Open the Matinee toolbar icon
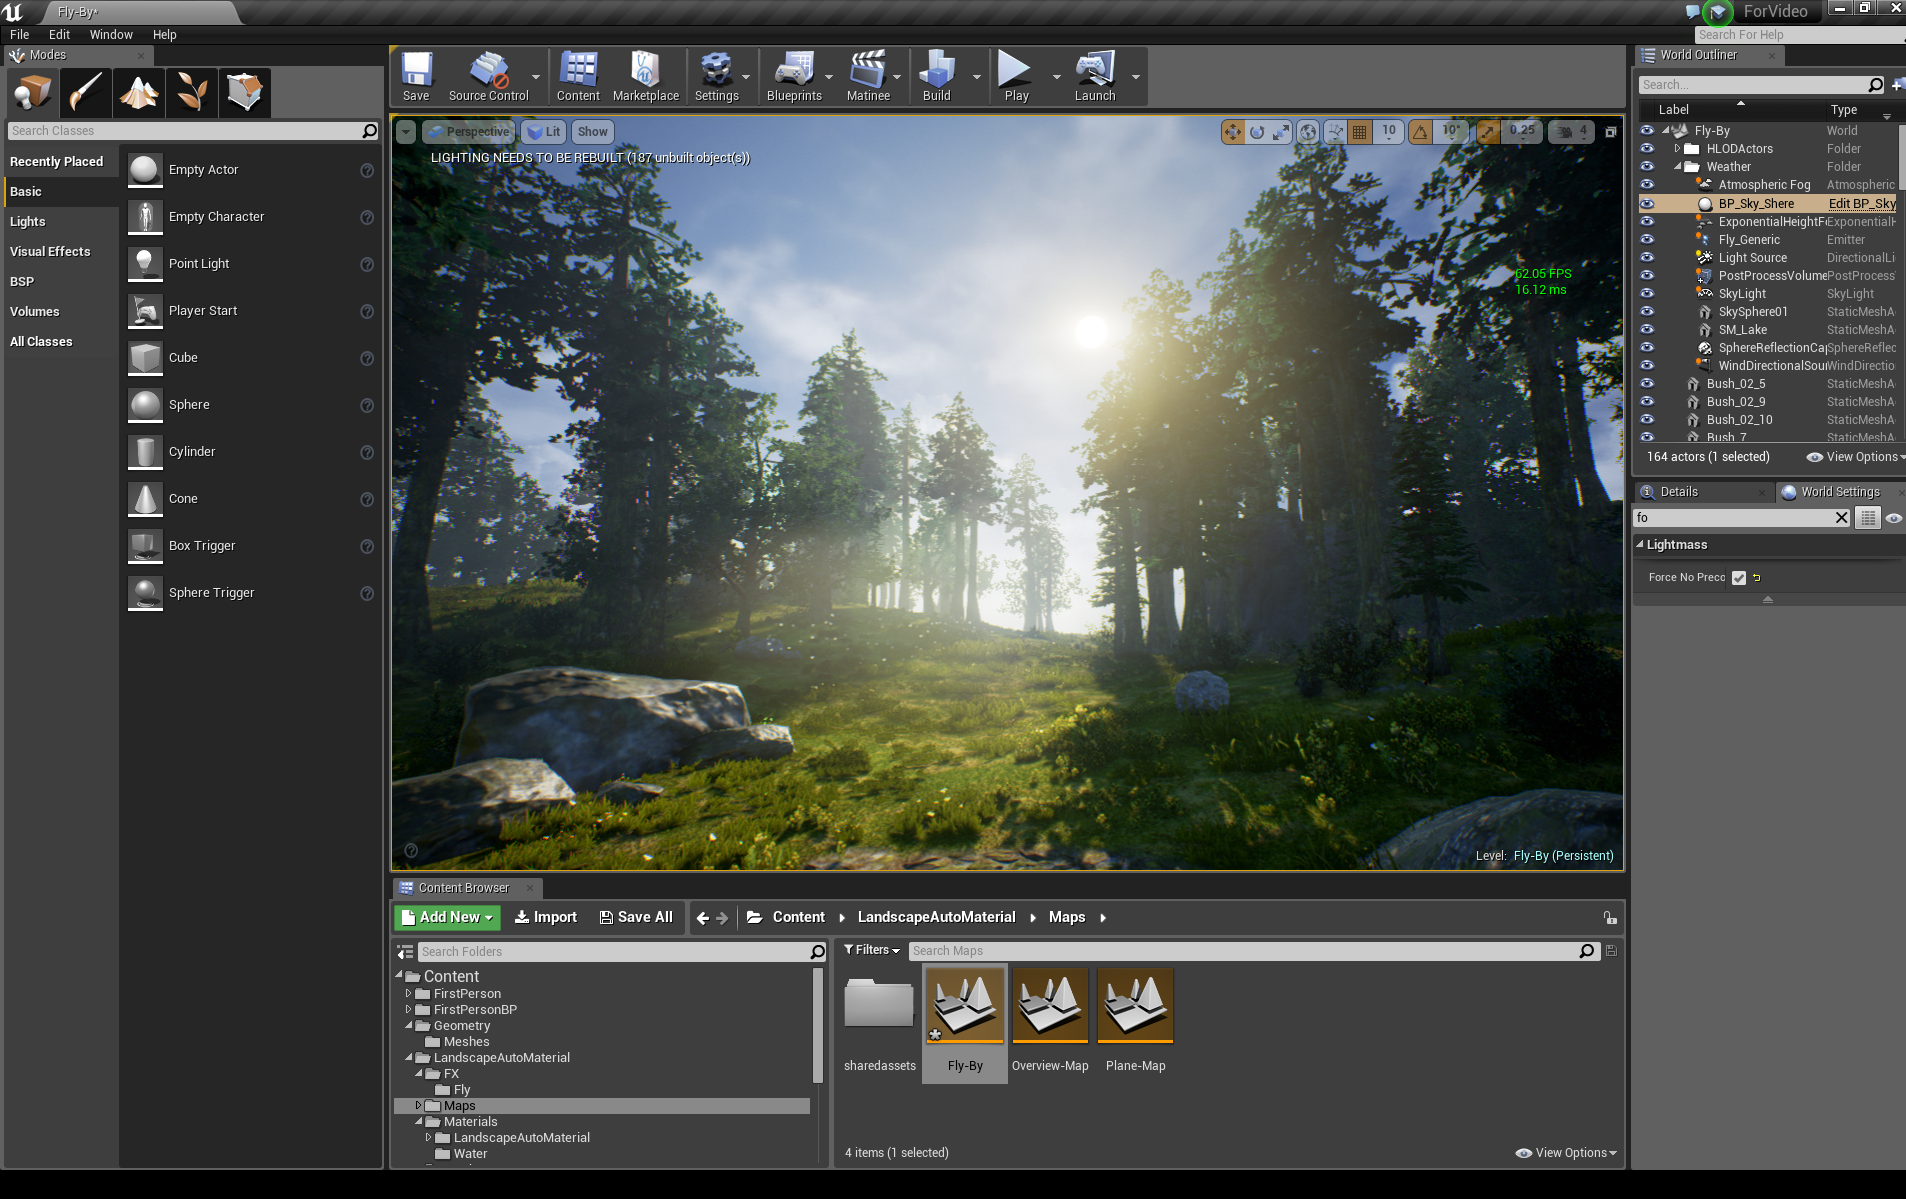The height and width of the screenshot is (1199, 1906). [x=868, y=77]
